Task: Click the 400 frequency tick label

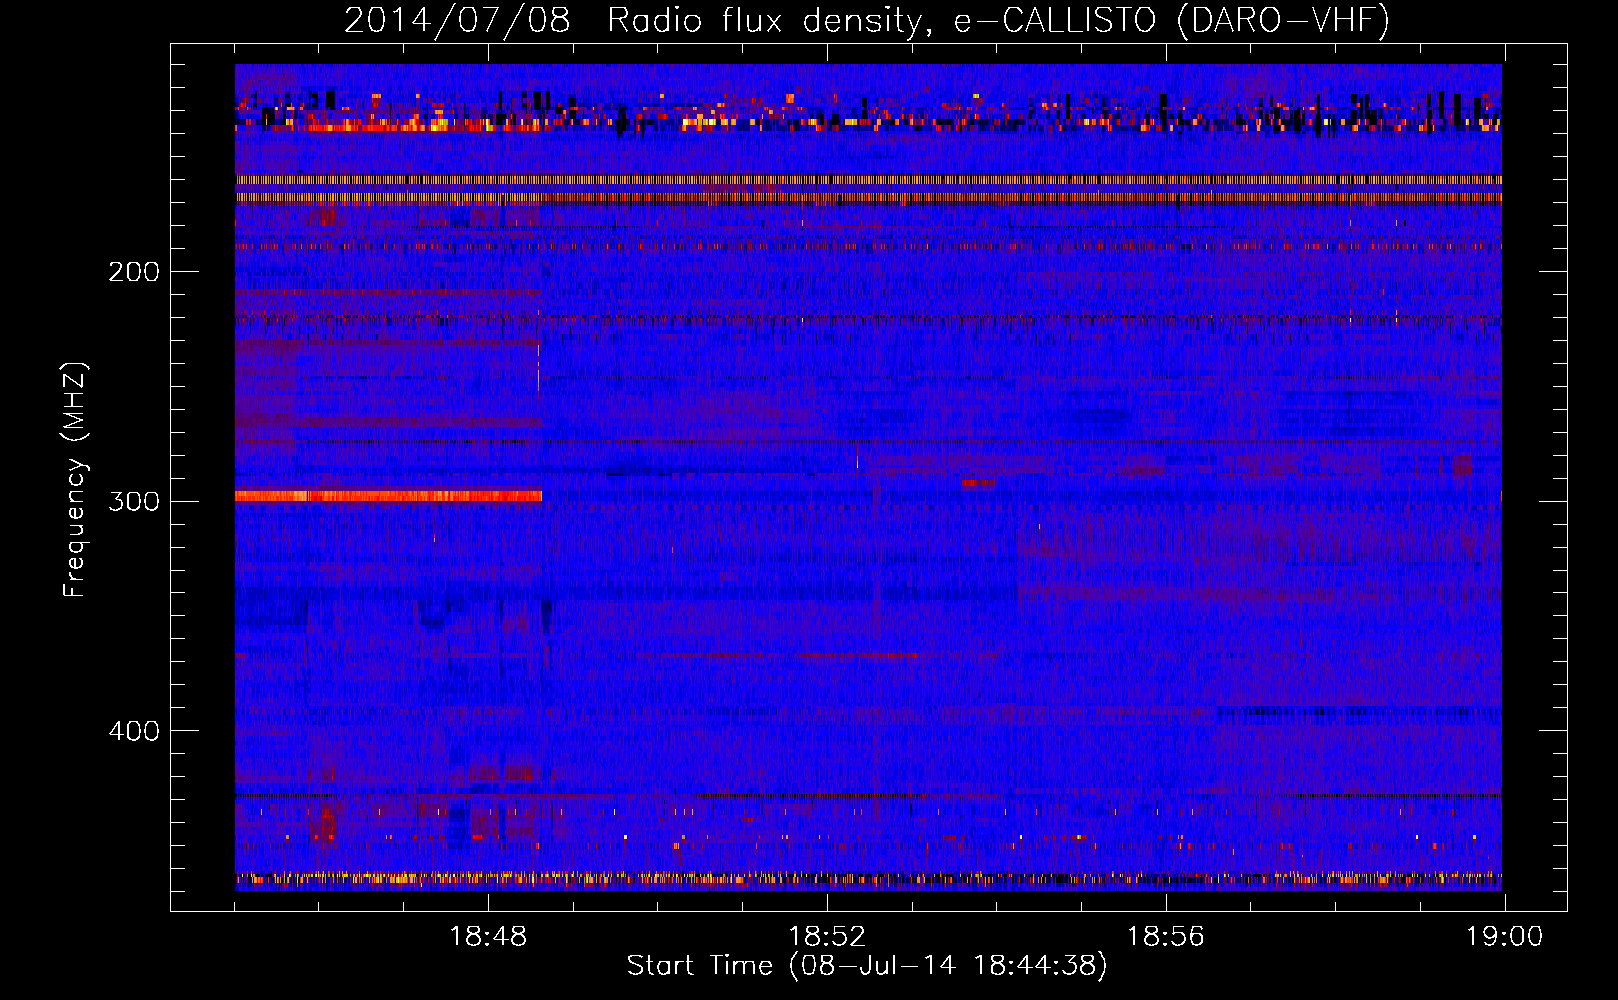Action: click(134, 731)
